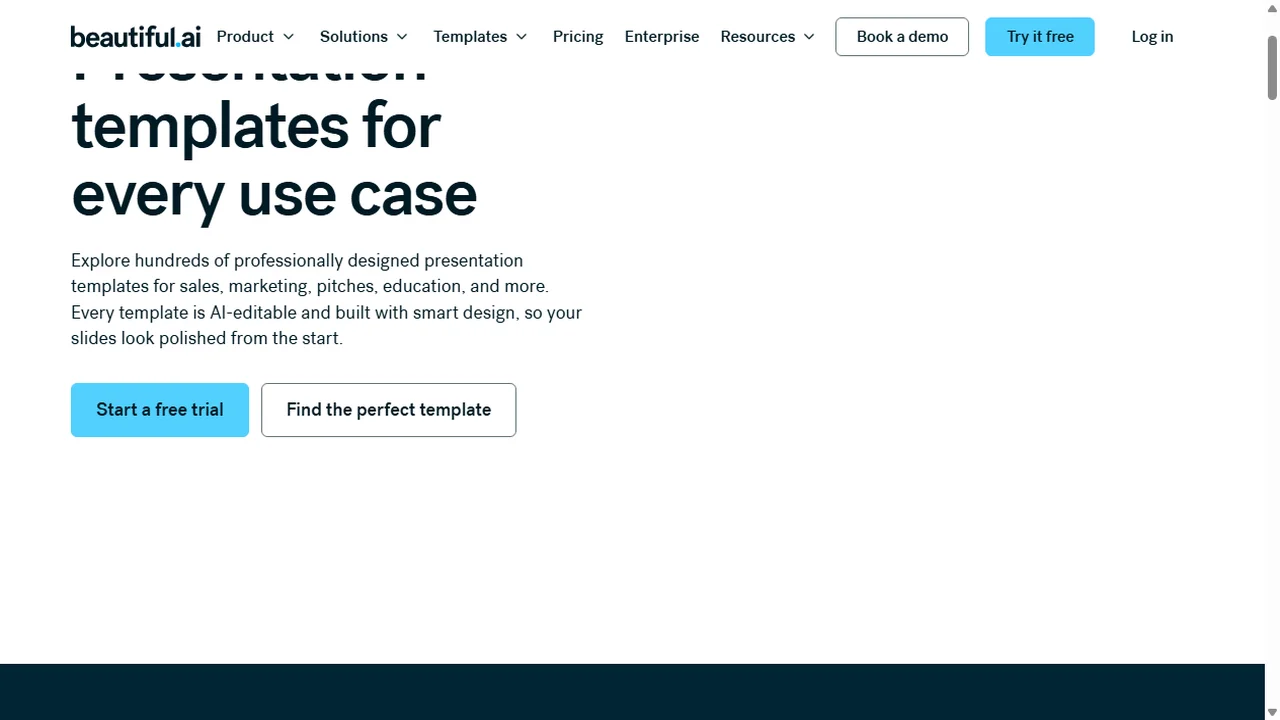Click Find the perfect template button
Screen dimensions: 1280x720
389,410
